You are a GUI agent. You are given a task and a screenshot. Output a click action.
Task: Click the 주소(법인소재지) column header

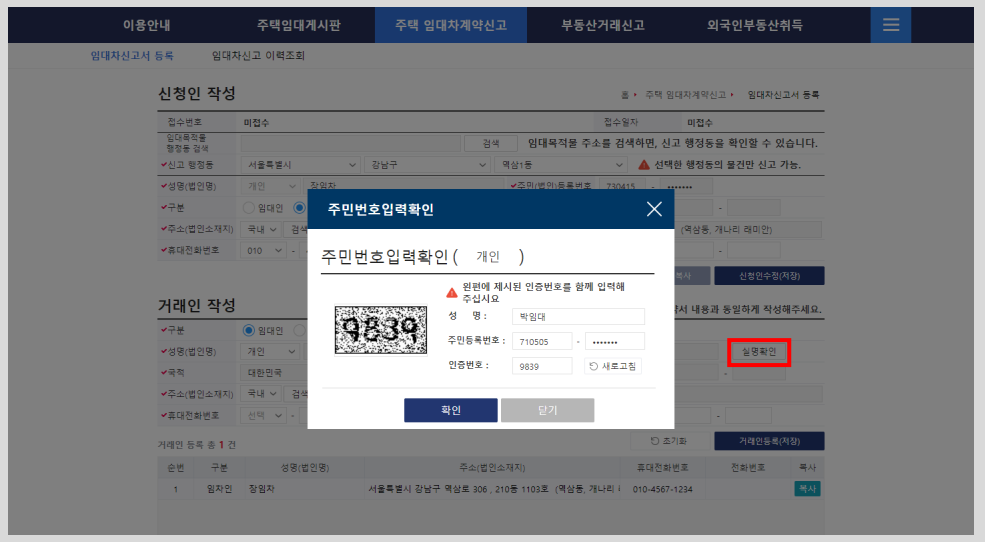point(492,467)
